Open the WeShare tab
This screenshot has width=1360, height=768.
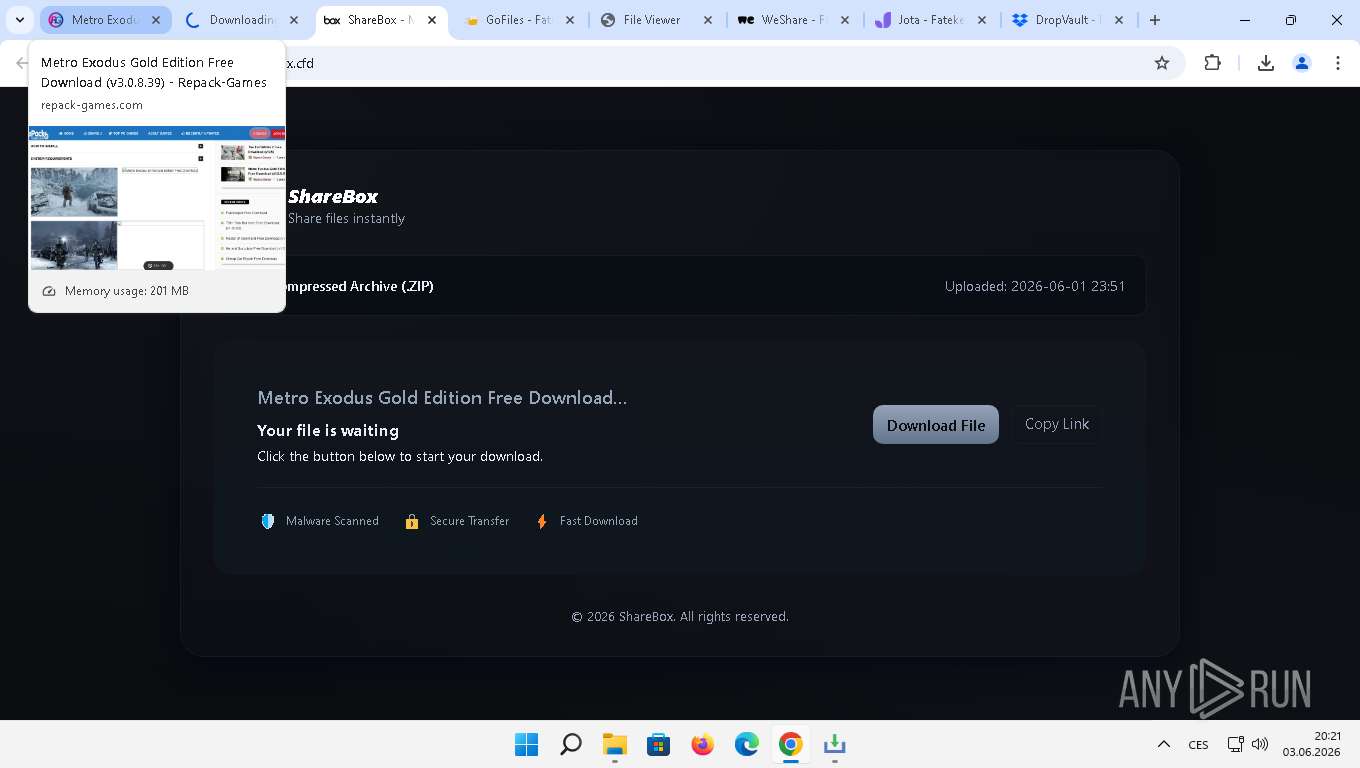(794, 20)
